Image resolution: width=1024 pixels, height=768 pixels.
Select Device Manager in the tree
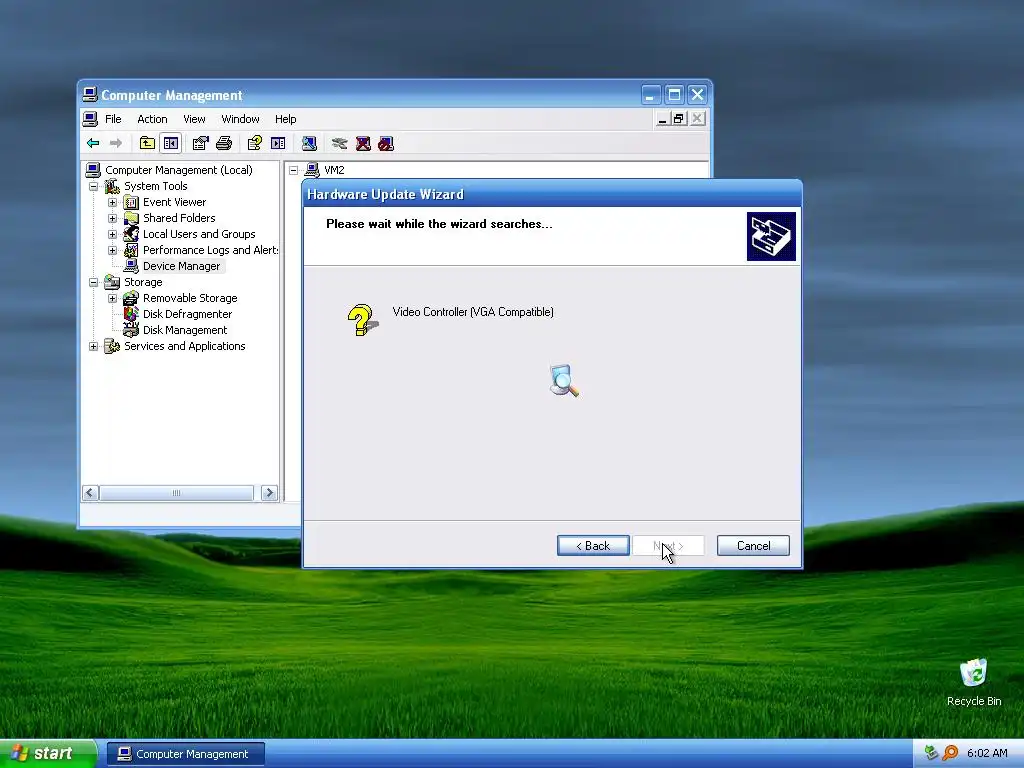pyautogui.click(x=182, y=266)
